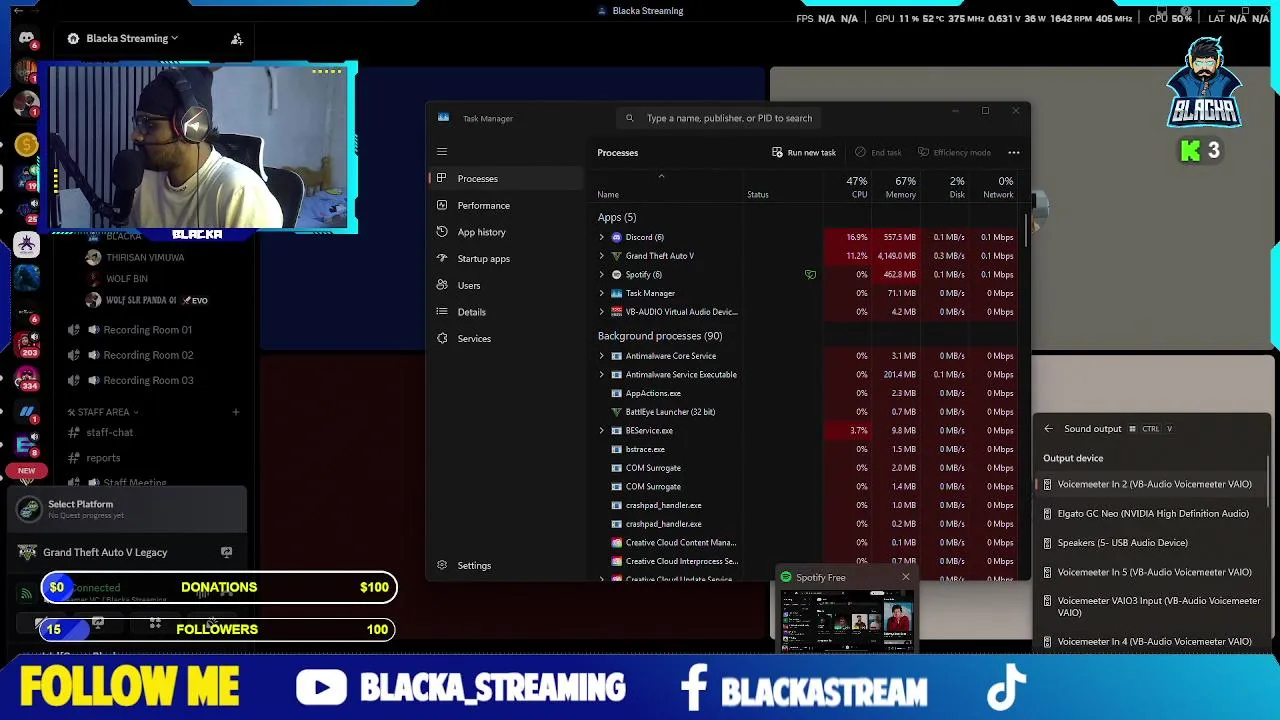Expand the BEService.exe process
Screen dimensions: 1280x720
(602, 431)
